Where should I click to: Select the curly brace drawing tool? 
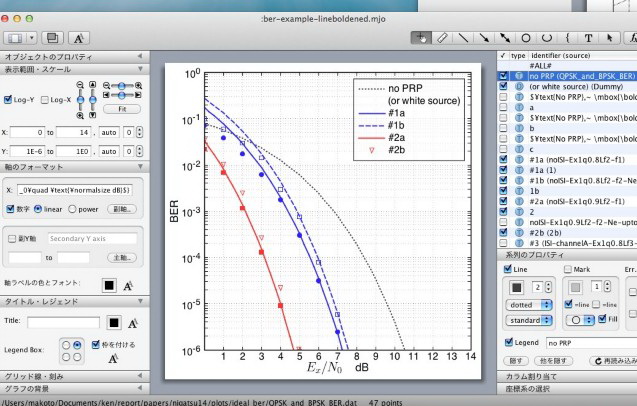pos(568,38)
